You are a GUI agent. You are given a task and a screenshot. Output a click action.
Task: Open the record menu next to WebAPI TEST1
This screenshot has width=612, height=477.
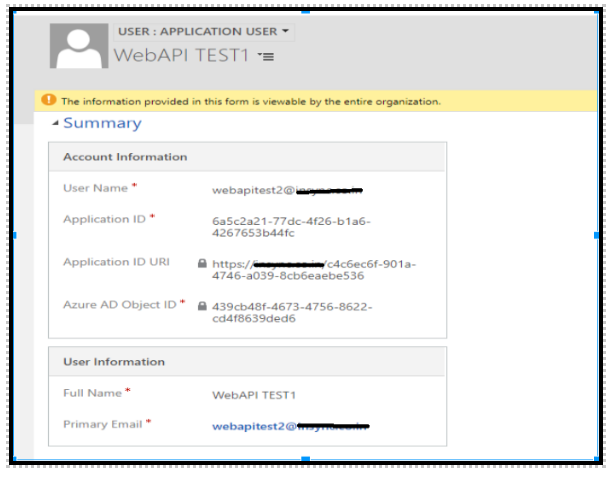pos(266,57)
